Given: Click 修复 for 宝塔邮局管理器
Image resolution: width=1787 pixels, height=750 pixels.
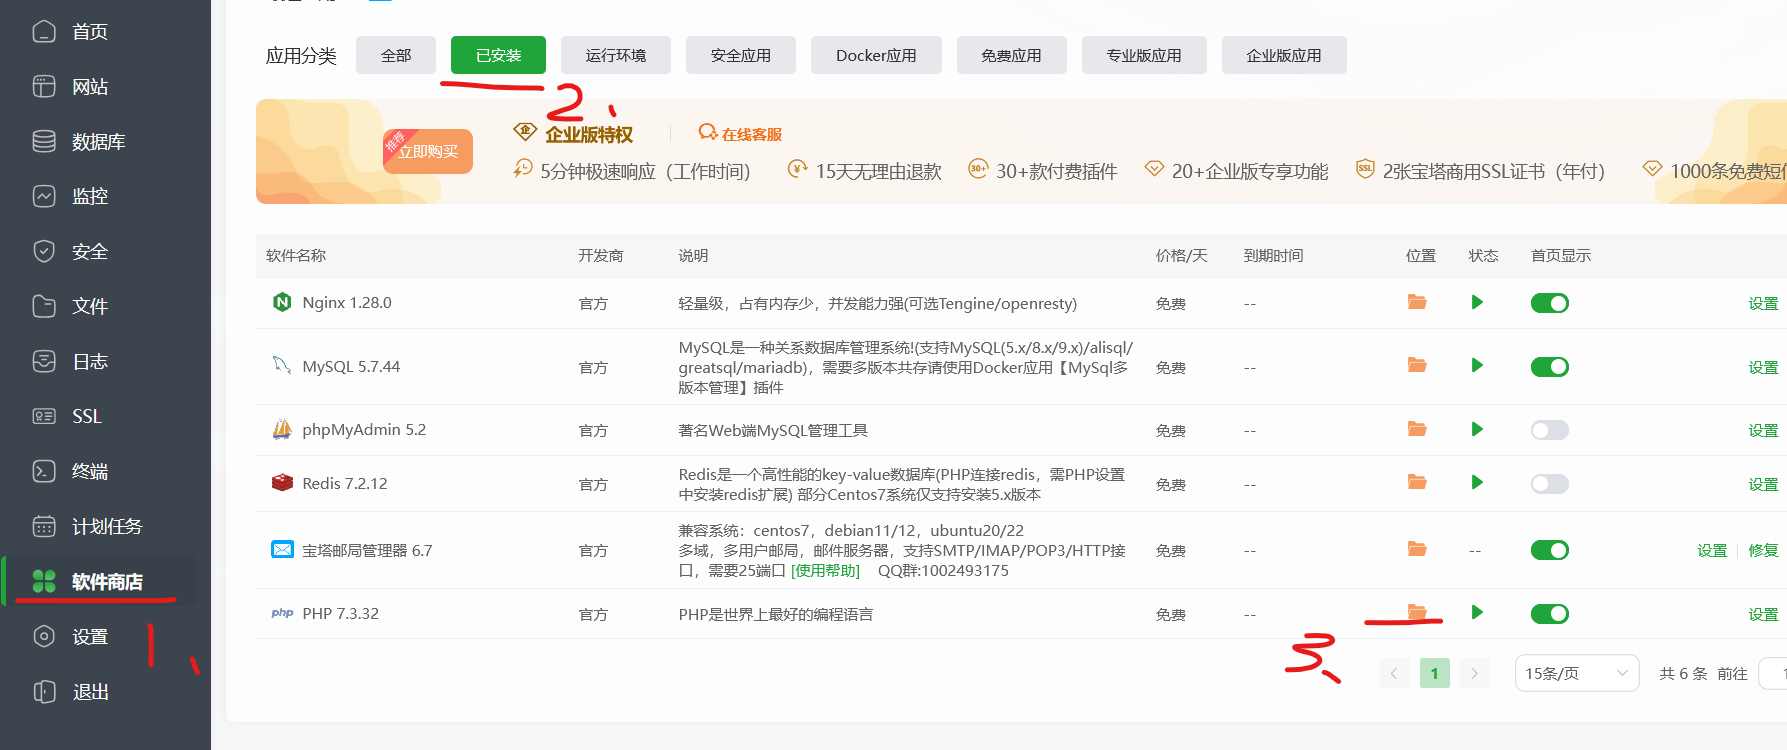Looking at the screenshot, I should pos(1763,550).
